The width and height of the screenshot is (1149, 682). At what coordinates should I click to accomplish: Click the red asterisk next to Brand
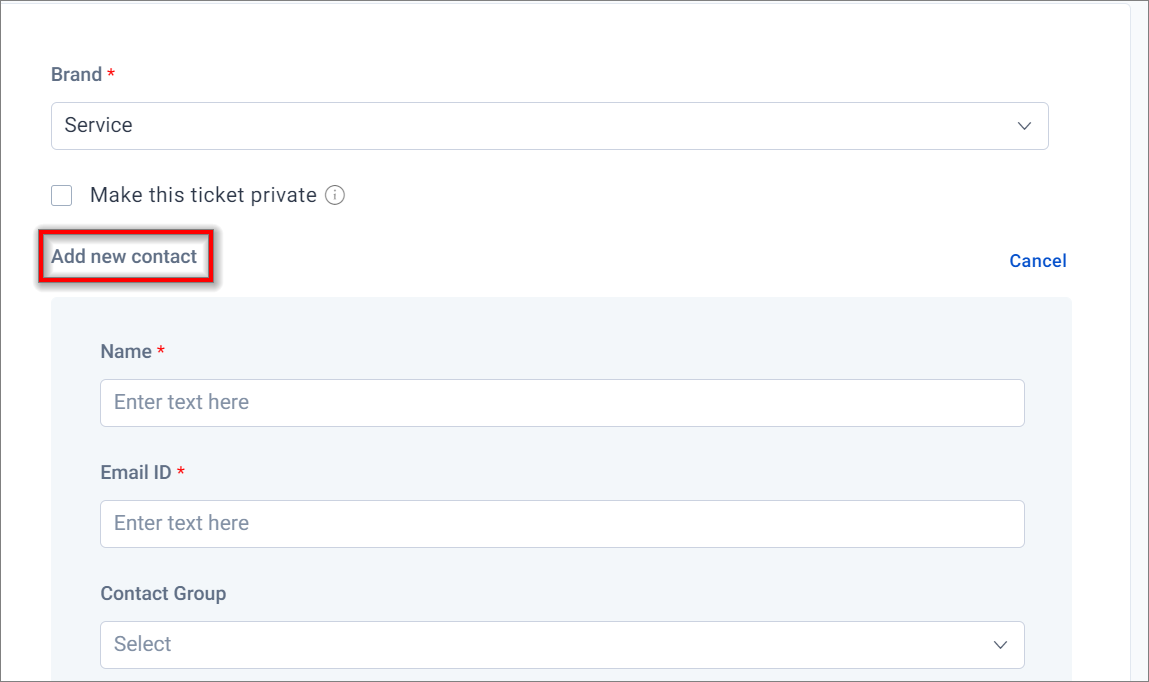pos(111,73)
